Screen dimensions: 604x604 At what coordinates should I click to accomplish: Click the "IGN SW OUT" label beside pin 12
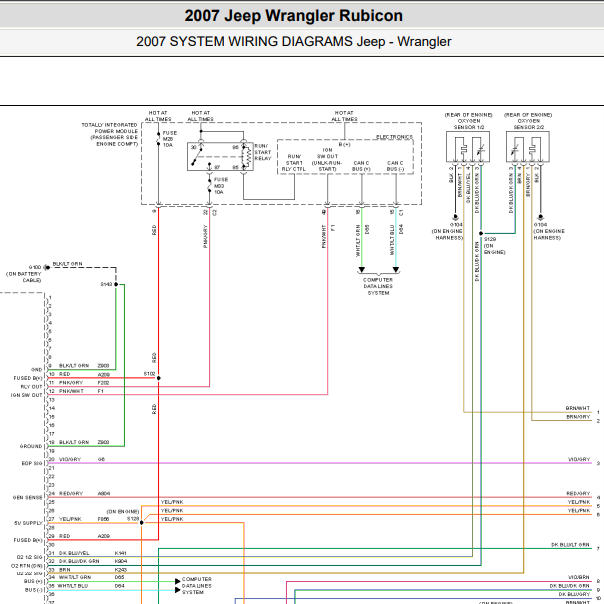[27, 395]
